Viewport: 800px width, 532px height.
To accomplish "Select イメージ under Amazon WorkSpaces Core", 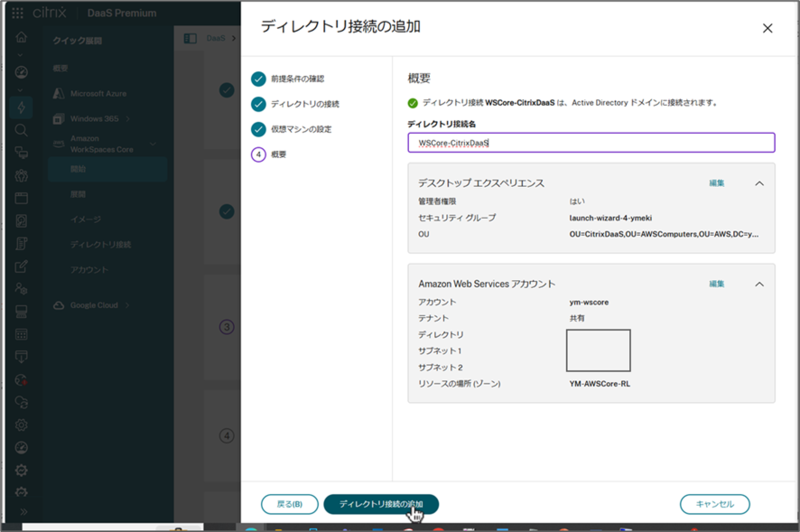I will point(86,219).
